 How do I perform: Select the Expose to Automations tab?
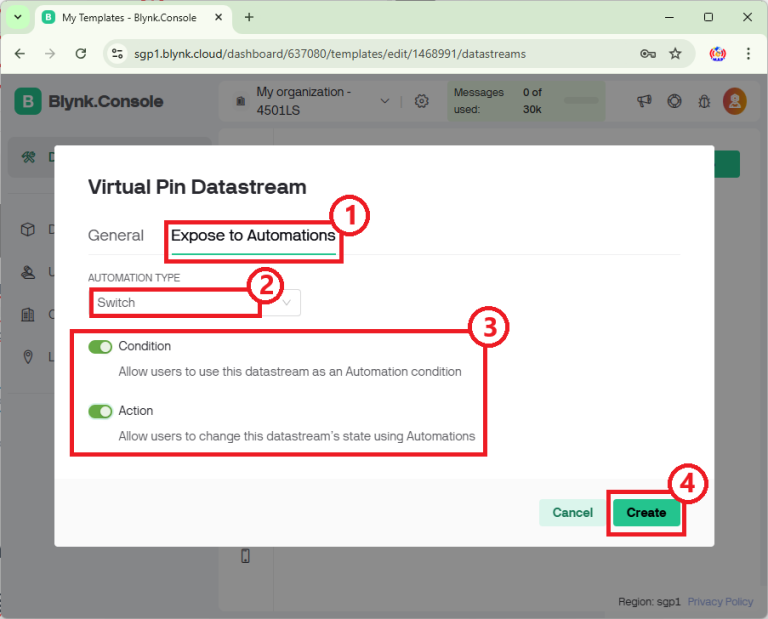(x=253, y=236)
